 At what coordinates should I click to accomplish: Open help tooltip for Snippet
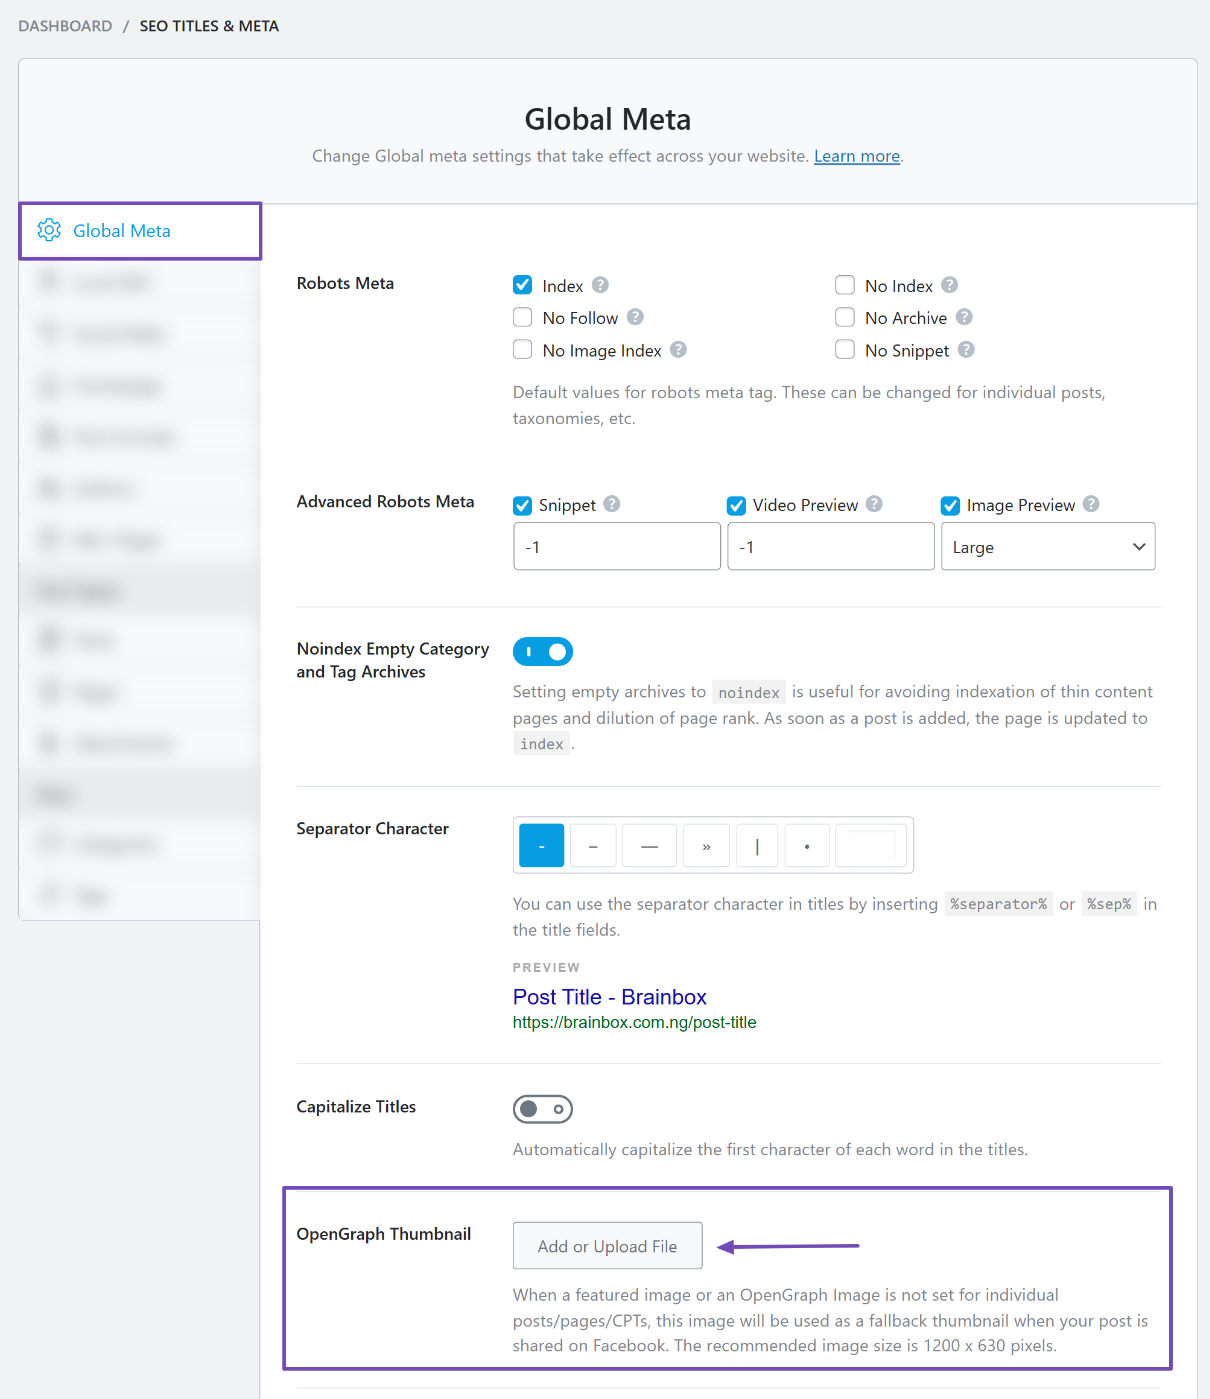pyautogui.click(x=612, y=504)
